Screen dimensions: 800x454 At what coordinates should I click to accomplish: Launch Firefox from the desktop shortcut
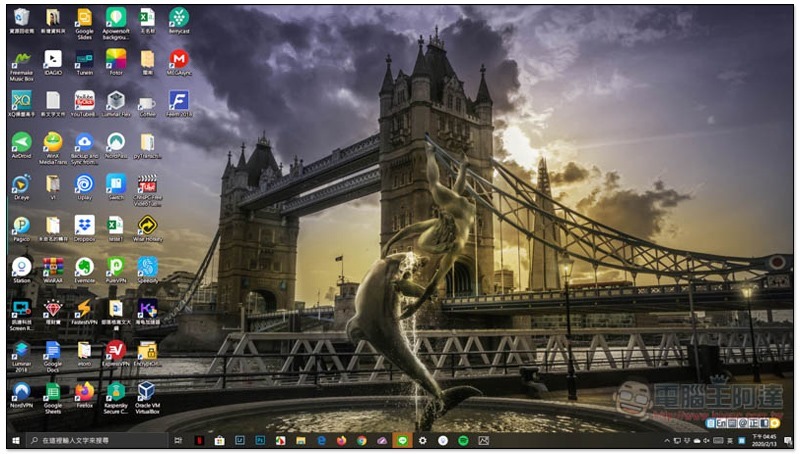(x=84, y=395)
